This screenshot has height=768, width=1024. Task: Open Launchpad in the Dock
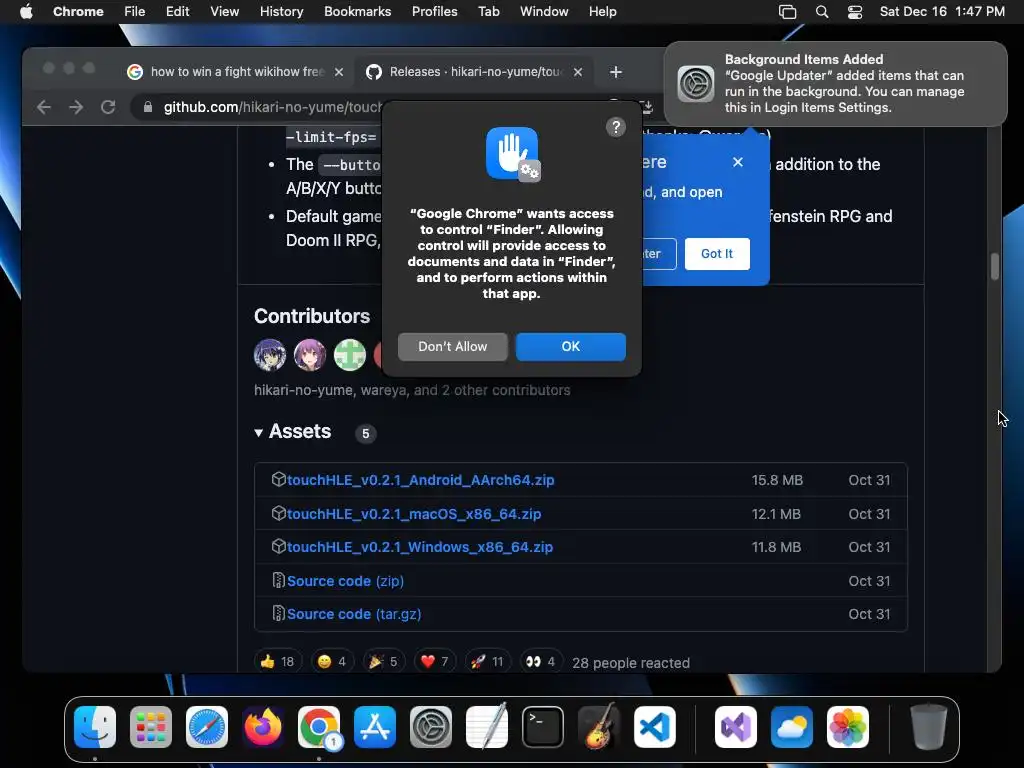click(x=151, y=727)
